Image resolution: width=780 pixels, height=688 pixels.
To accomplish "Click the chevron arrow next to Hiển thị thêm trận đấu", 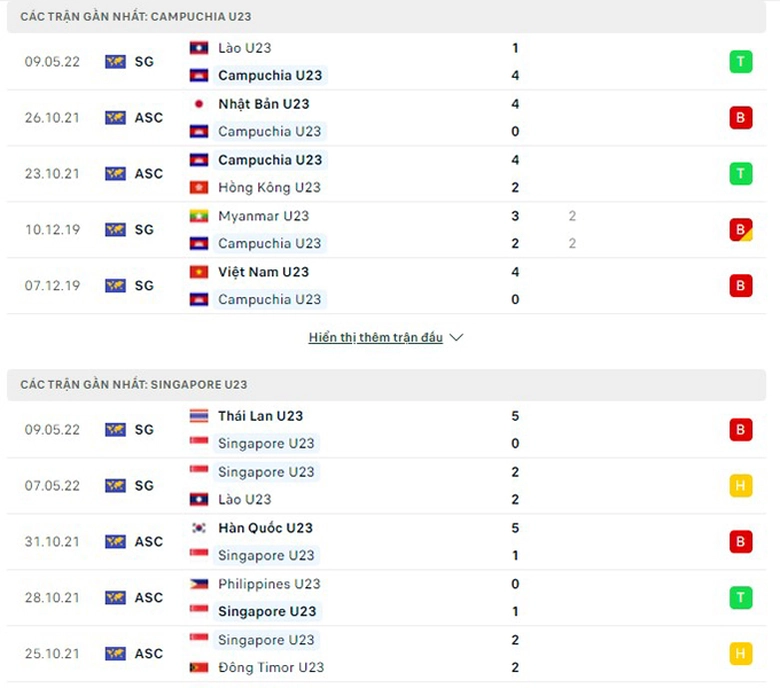I will 457,338.
